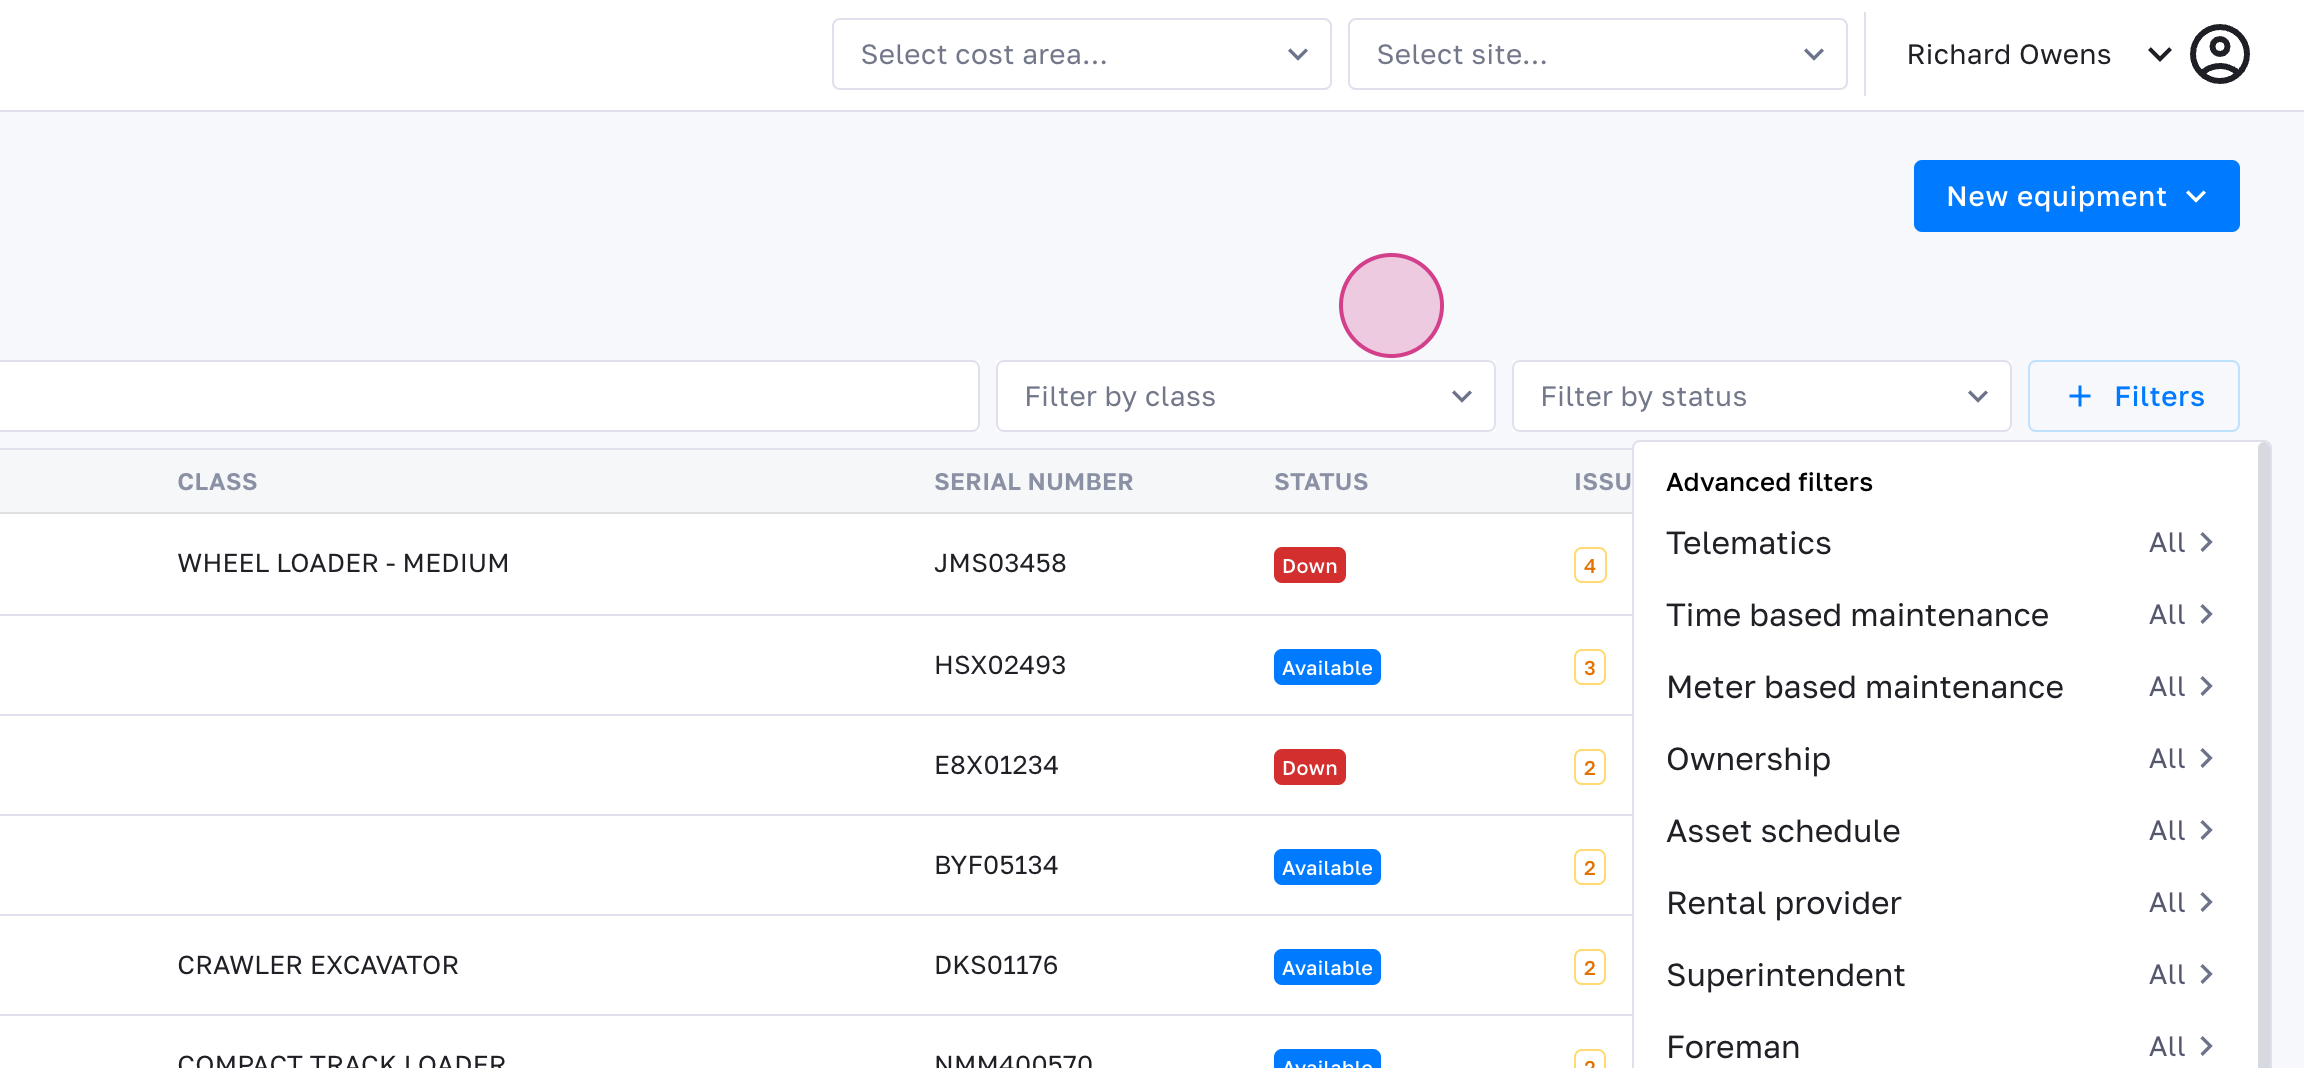Click the Filters button
2304x1068 pixels.
tap(2133, 397)
